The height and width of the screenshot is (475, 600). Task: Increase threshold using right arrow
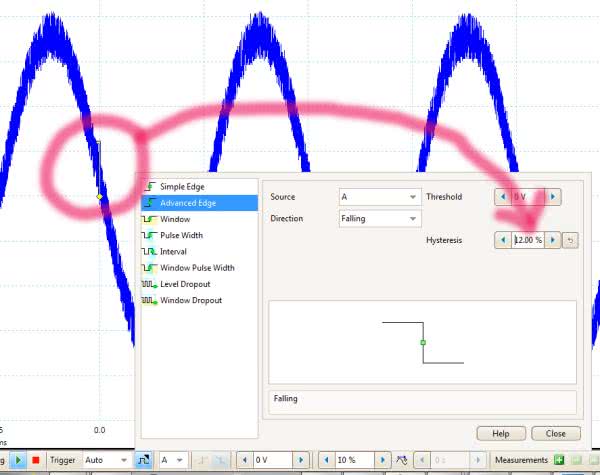[553, 197]
